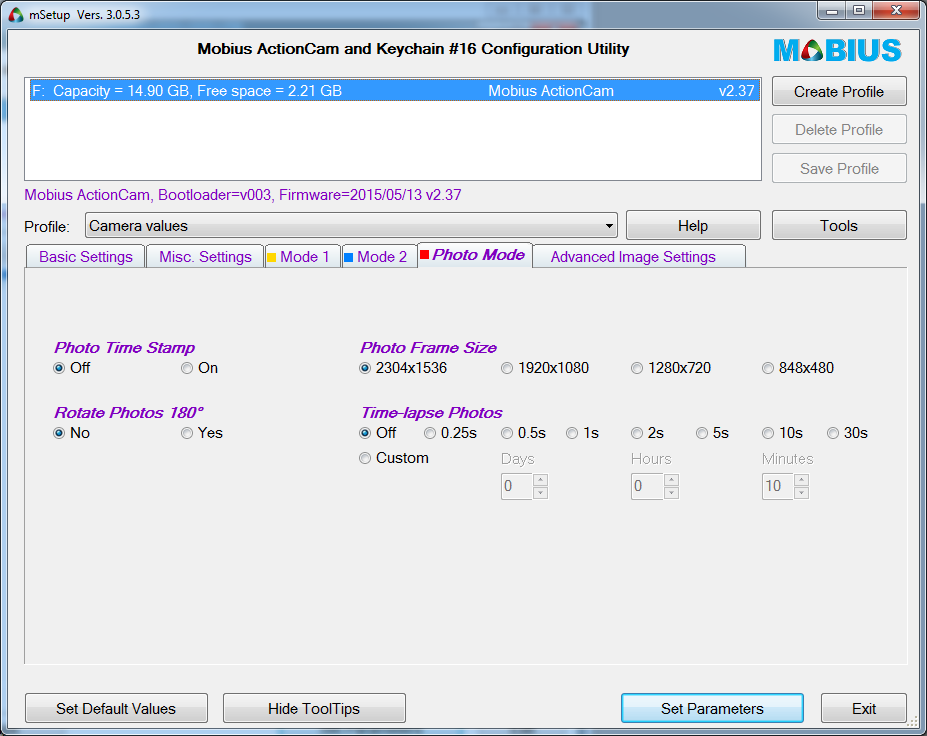
Task: Increase the Minutes spinner value
Action: point(802,479)
